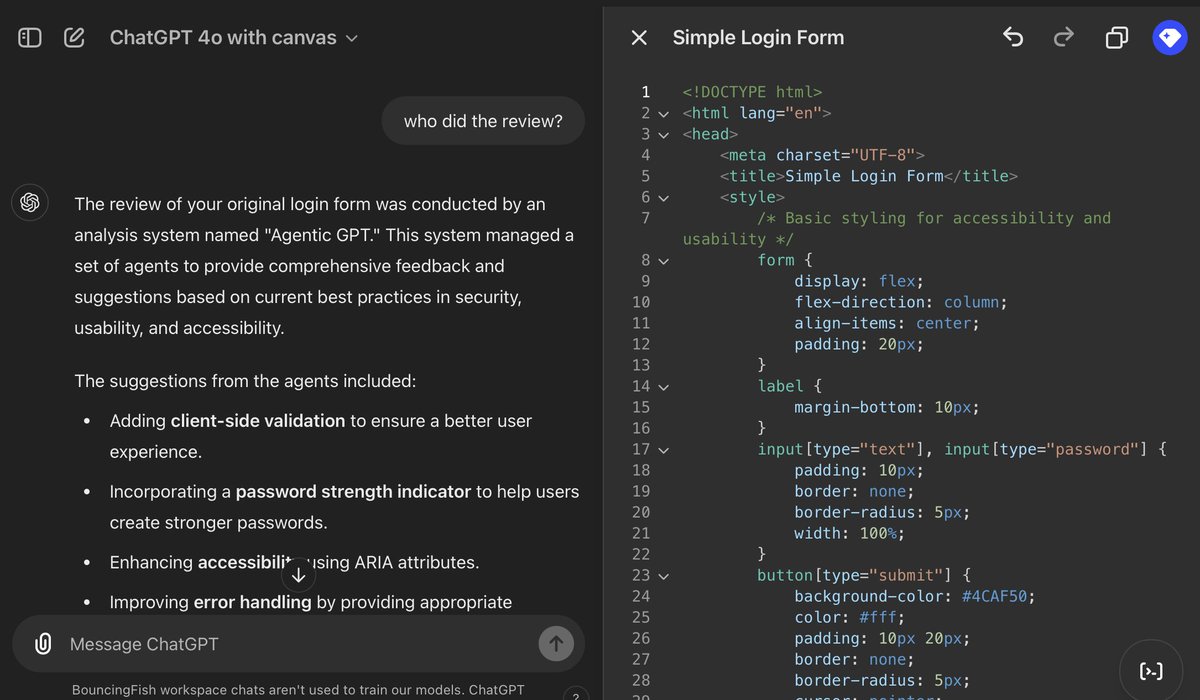Click the "width: 100%;" line
The height and width of the screenshot is (700, 1200).
850,533
